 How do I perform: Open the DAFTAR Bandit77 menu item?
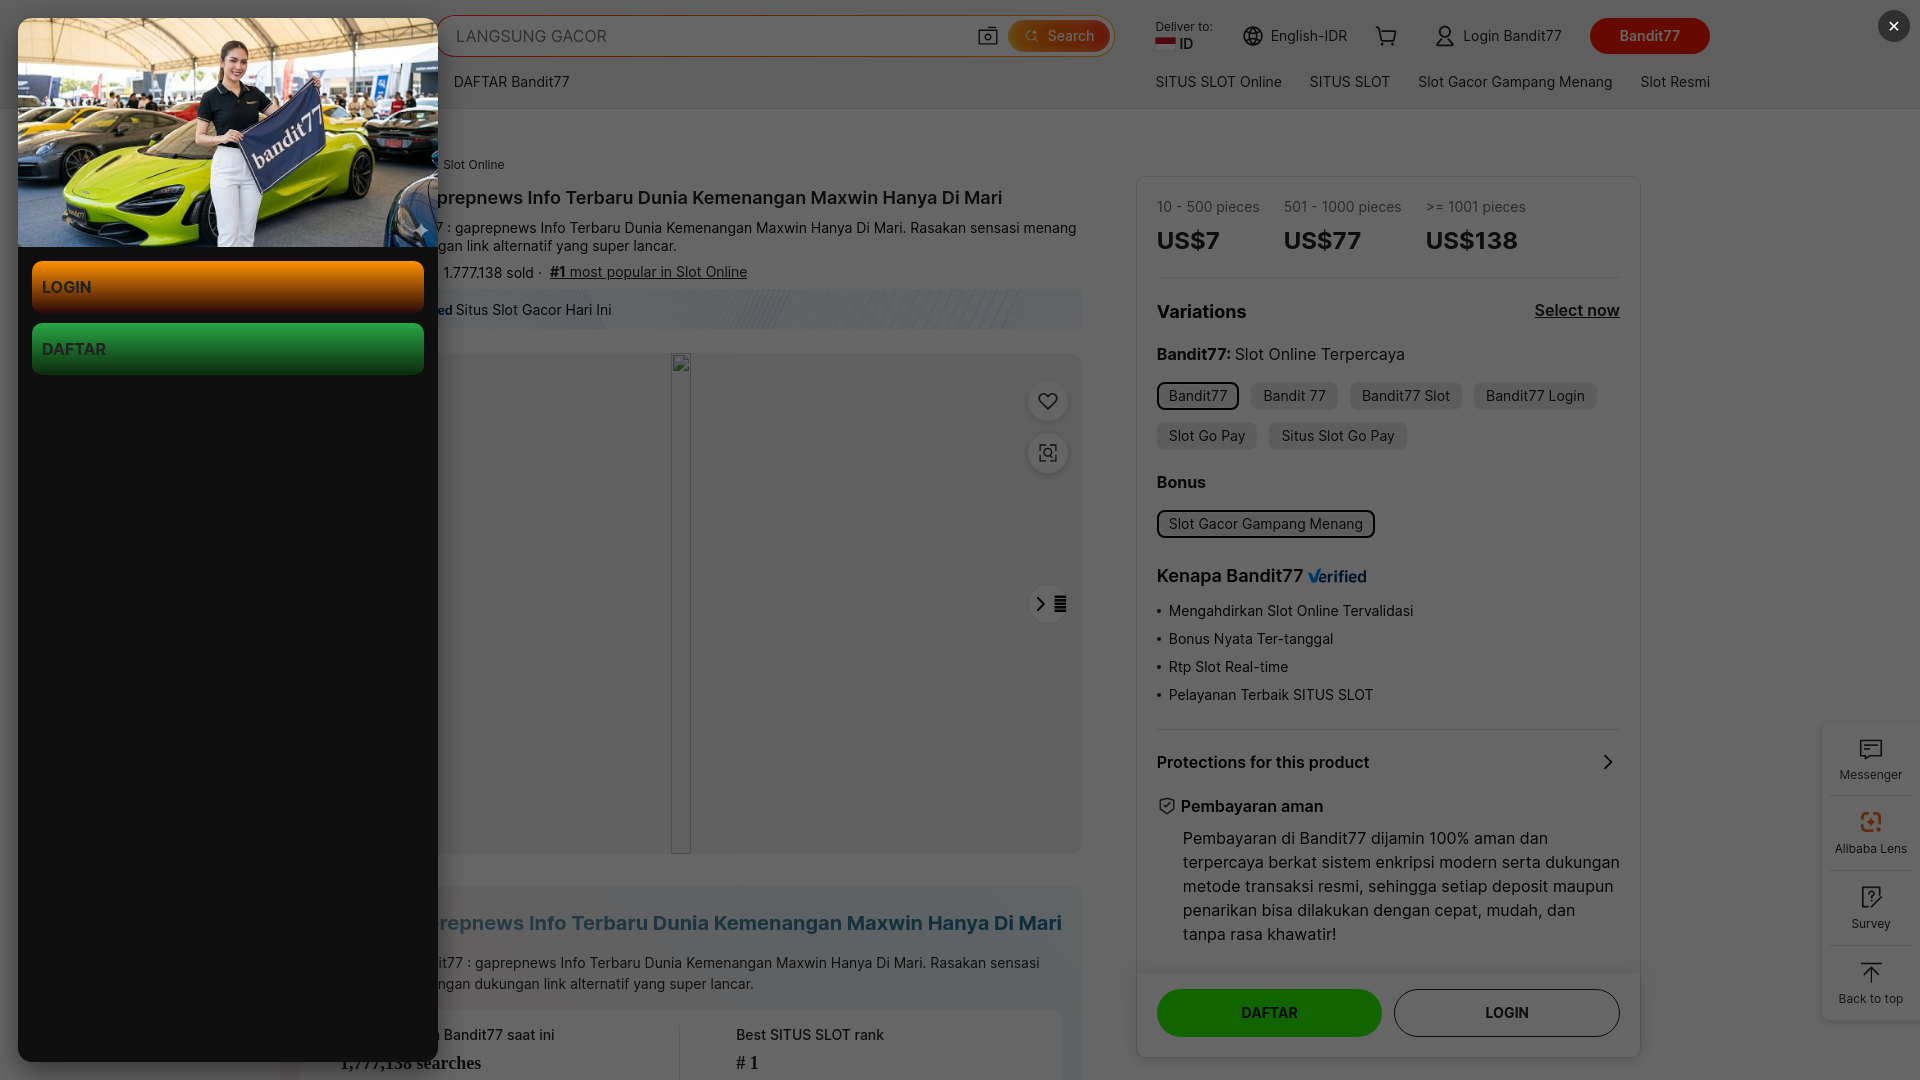pyautogui.click(x=511, y=82)
